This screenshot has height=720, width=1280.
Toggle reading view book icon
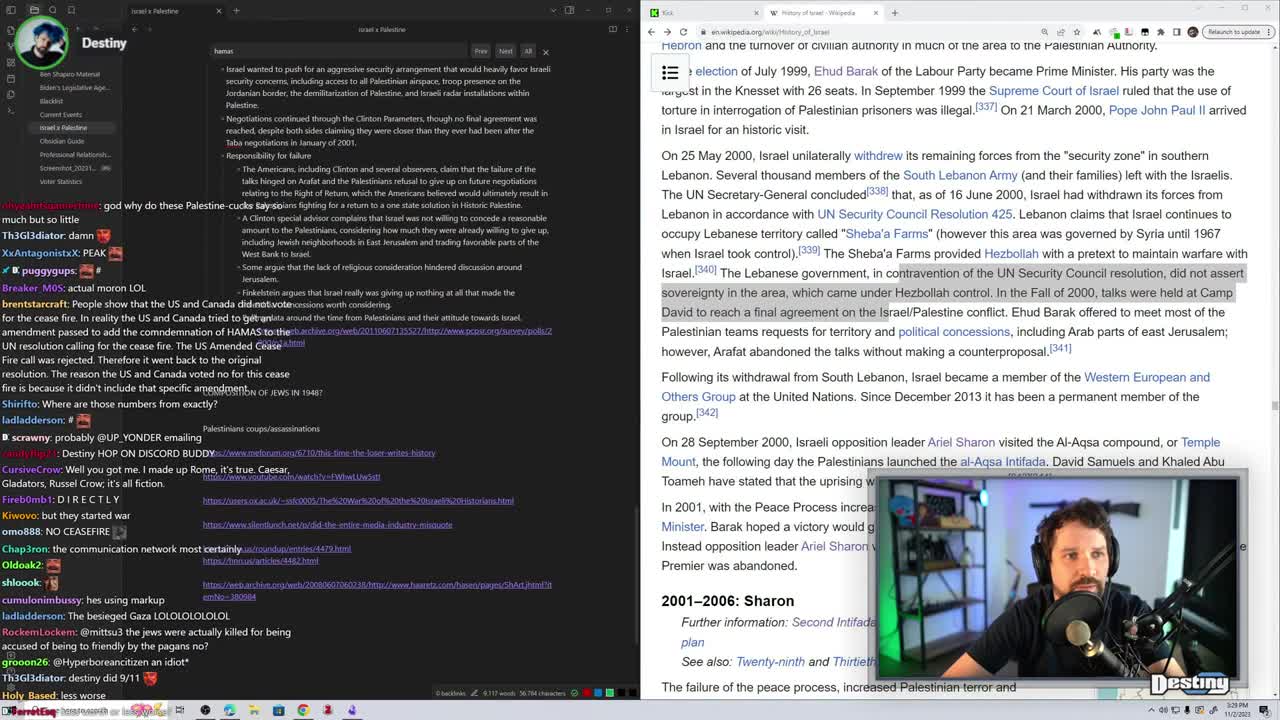pyautogui.click(x=612, y=29)
